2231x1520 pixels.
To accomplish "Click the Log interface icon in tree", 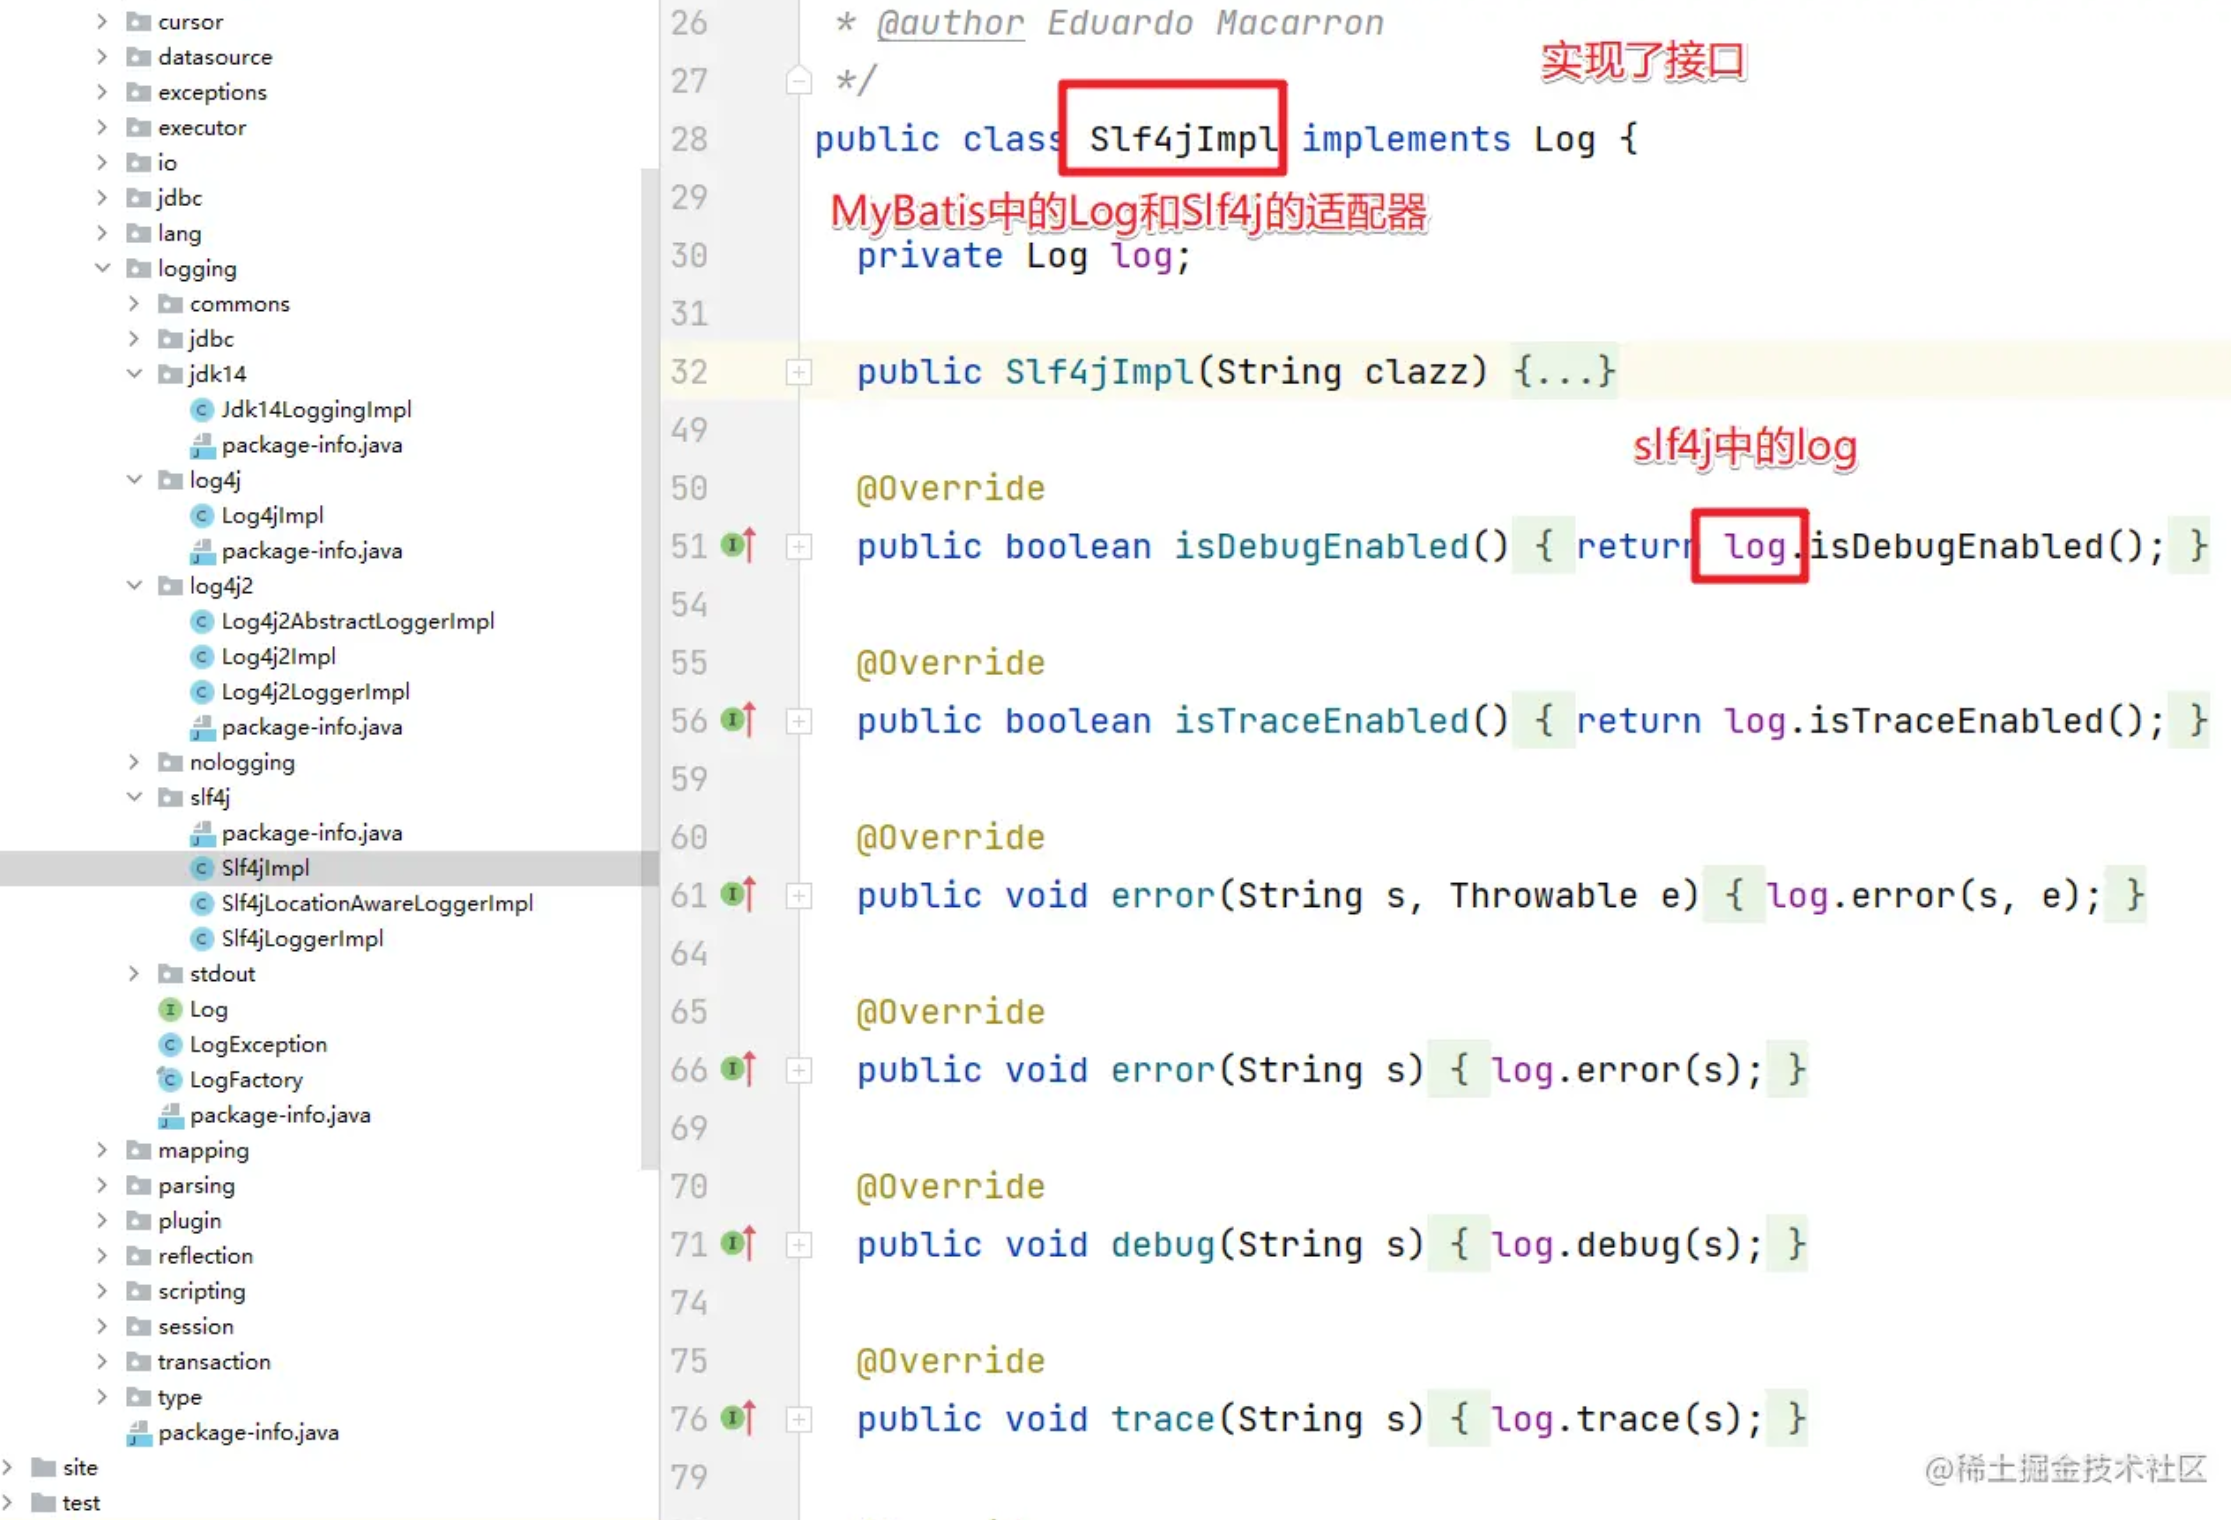I will (x=170, y=1009).
